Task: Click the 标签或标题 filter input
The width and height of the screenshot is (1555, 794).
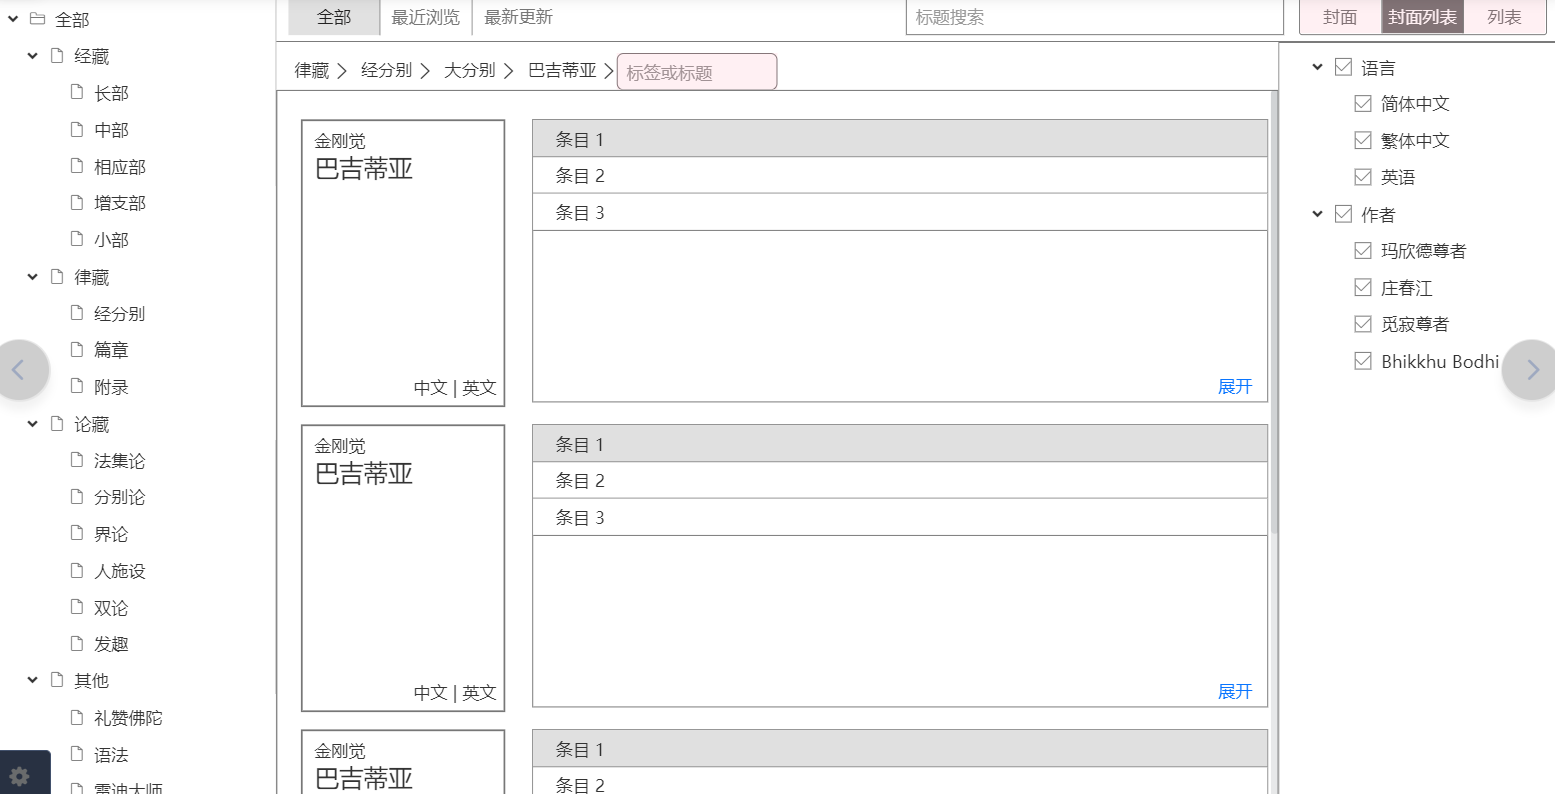Action: [697, 72]
